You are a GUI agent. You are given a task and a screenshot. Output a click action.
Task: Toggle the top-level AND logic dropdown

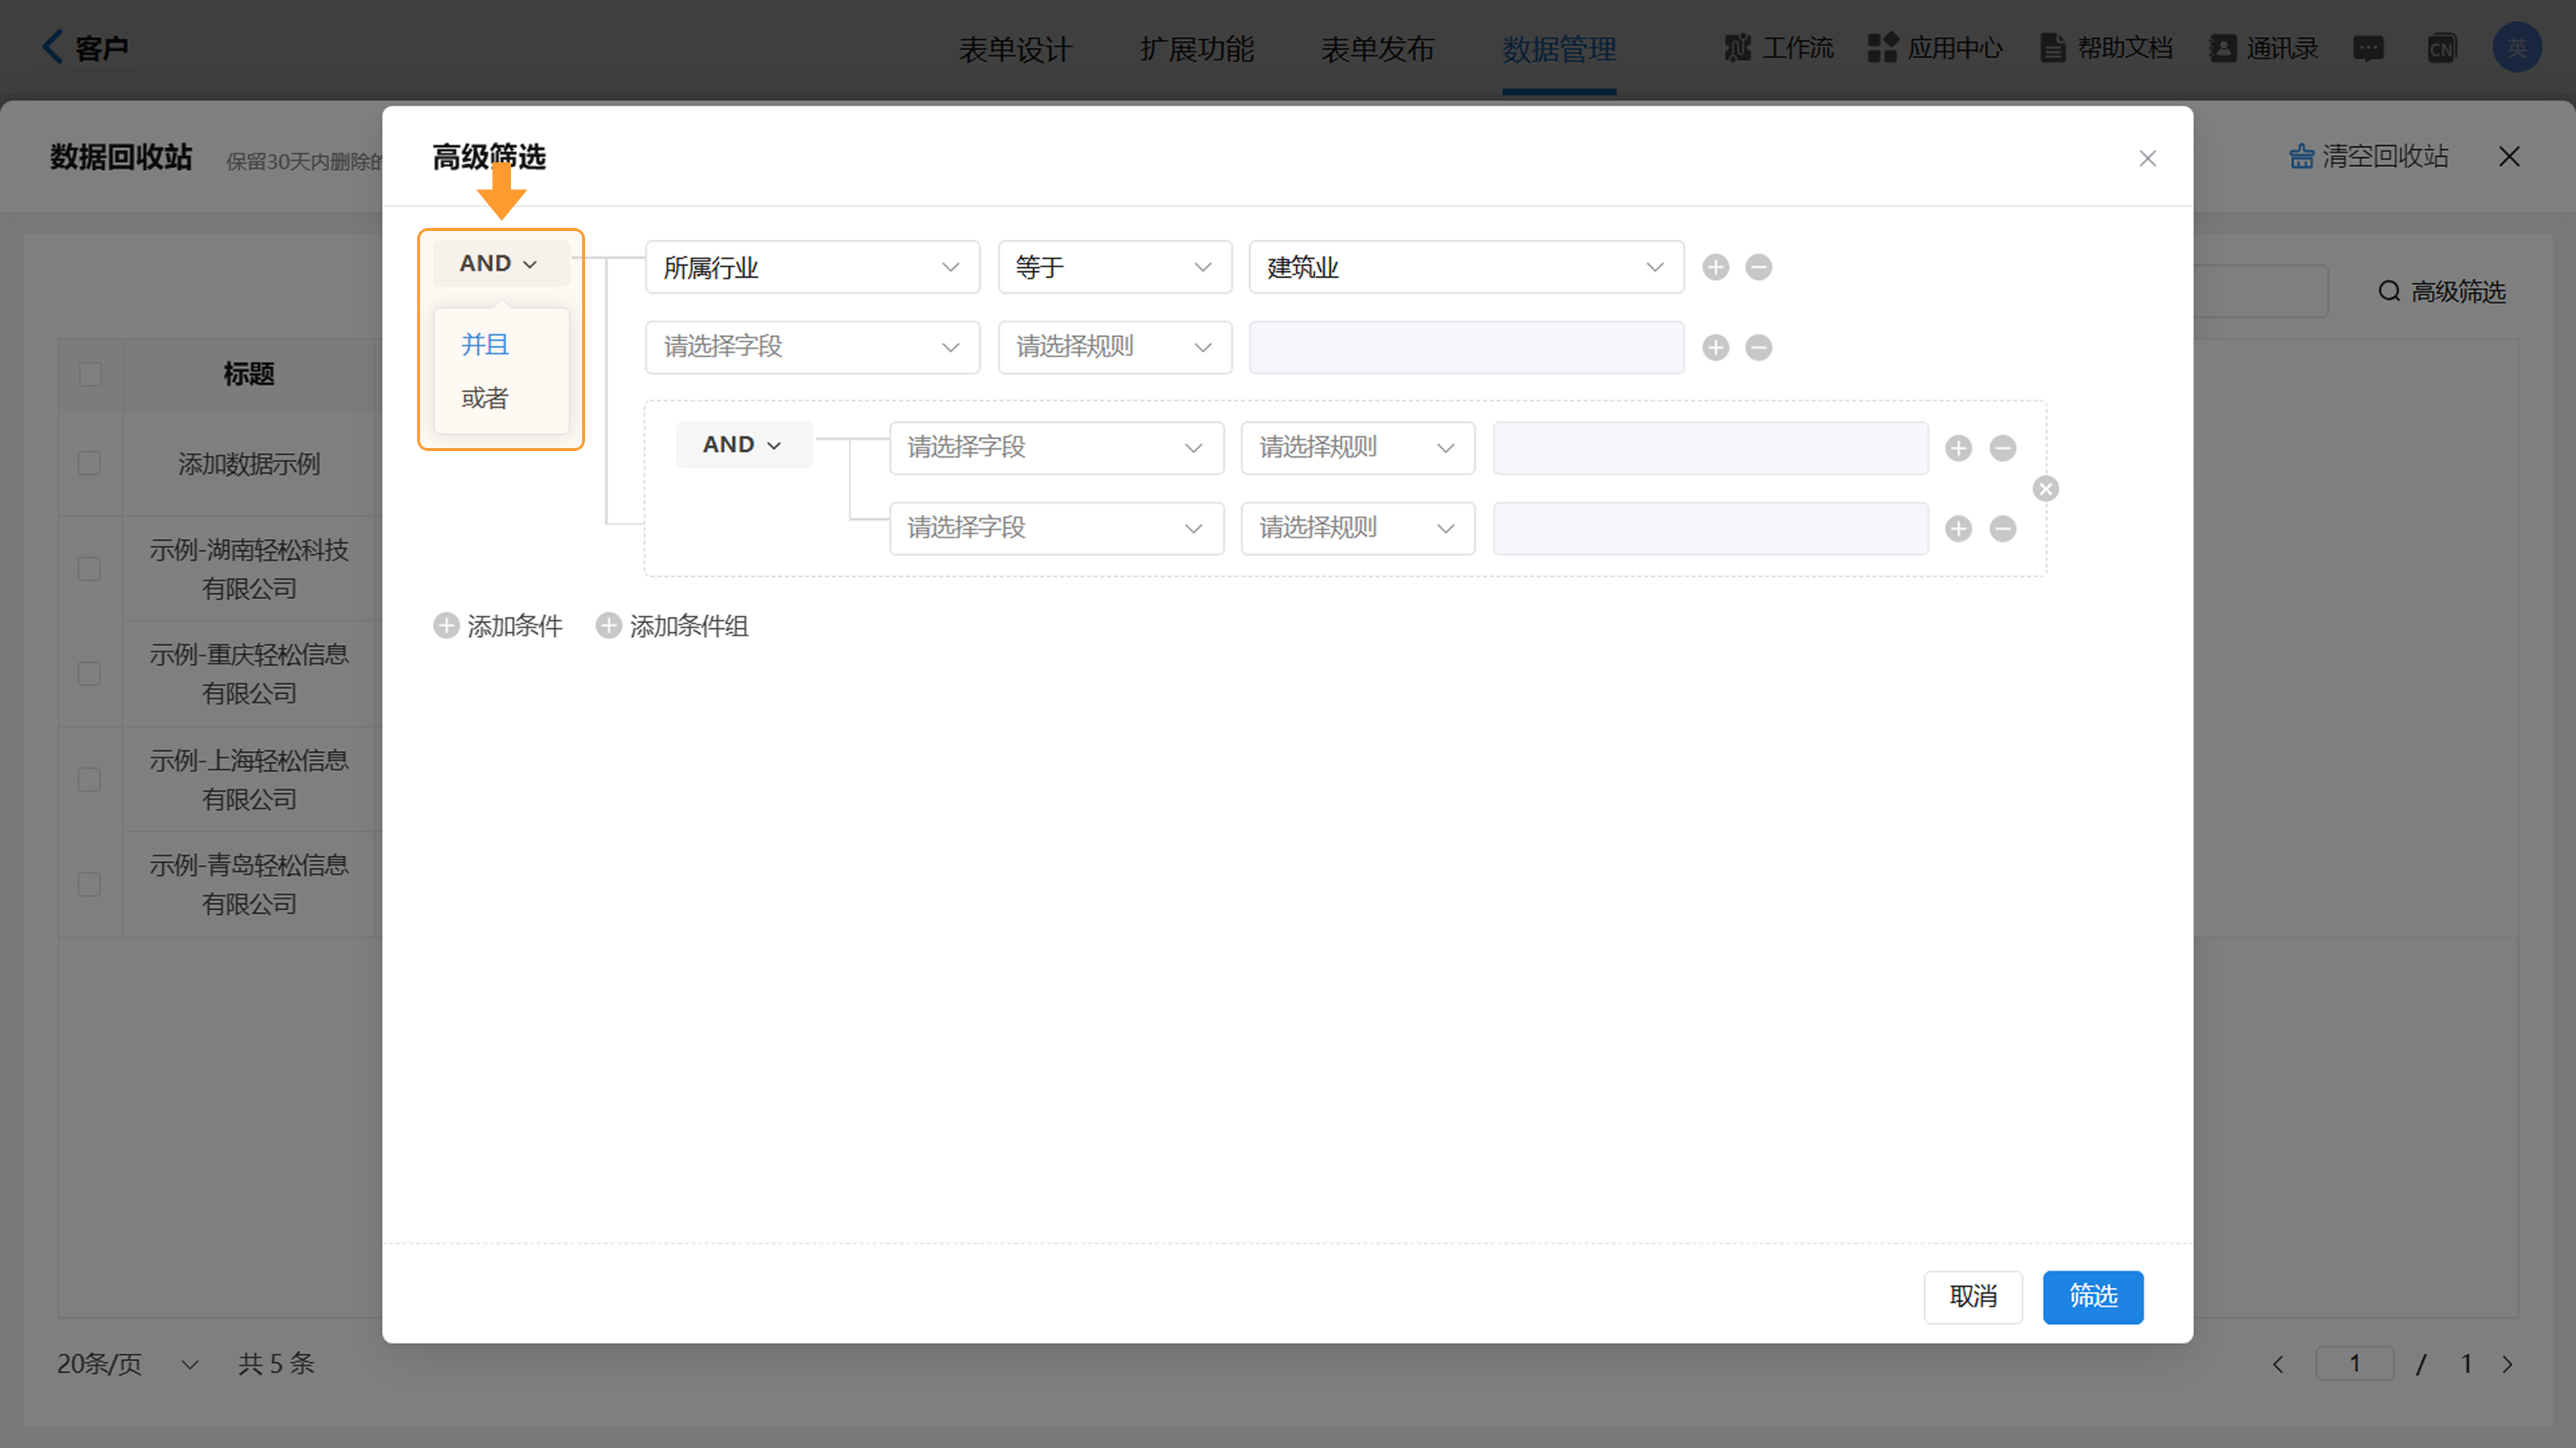[500, 263]
